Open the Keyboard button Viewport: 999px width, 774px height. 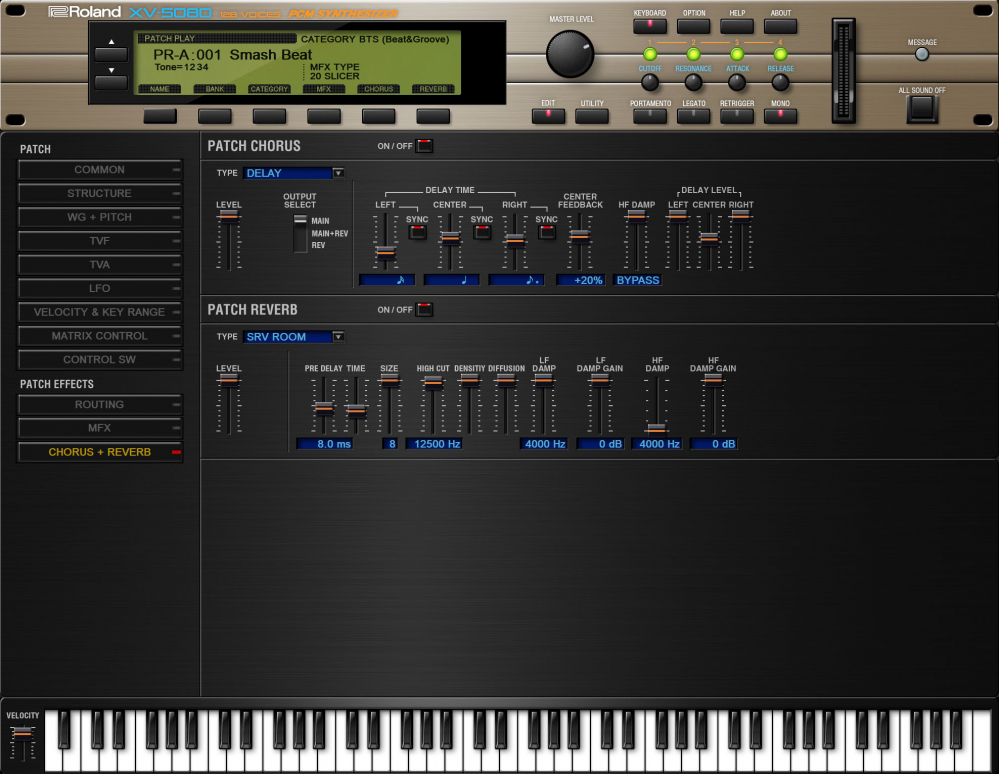(650, 26)
